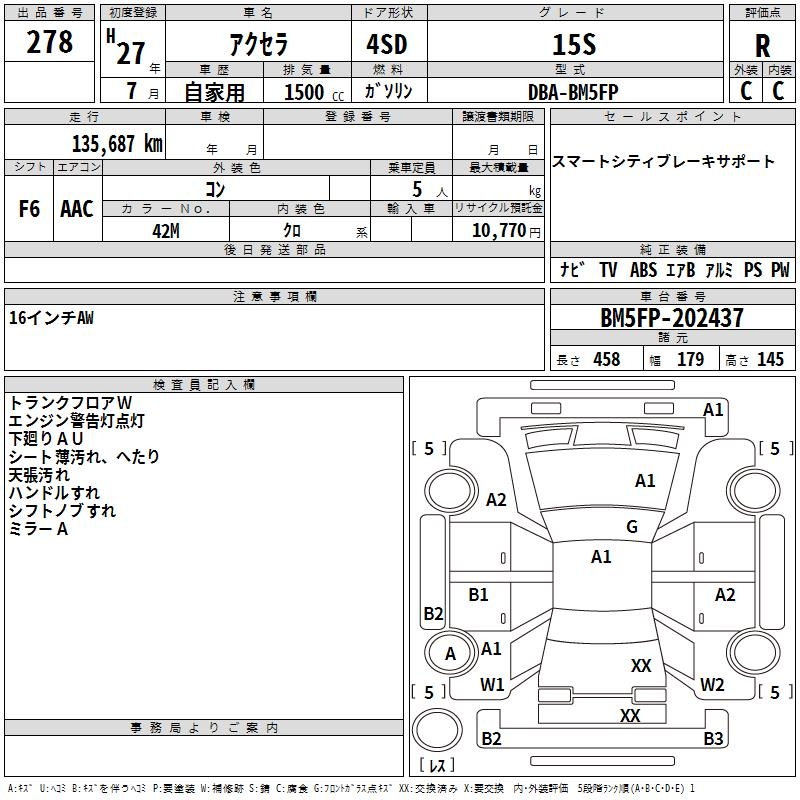Select the sales point スマートシティブレーキサポート

coord(663,161)
